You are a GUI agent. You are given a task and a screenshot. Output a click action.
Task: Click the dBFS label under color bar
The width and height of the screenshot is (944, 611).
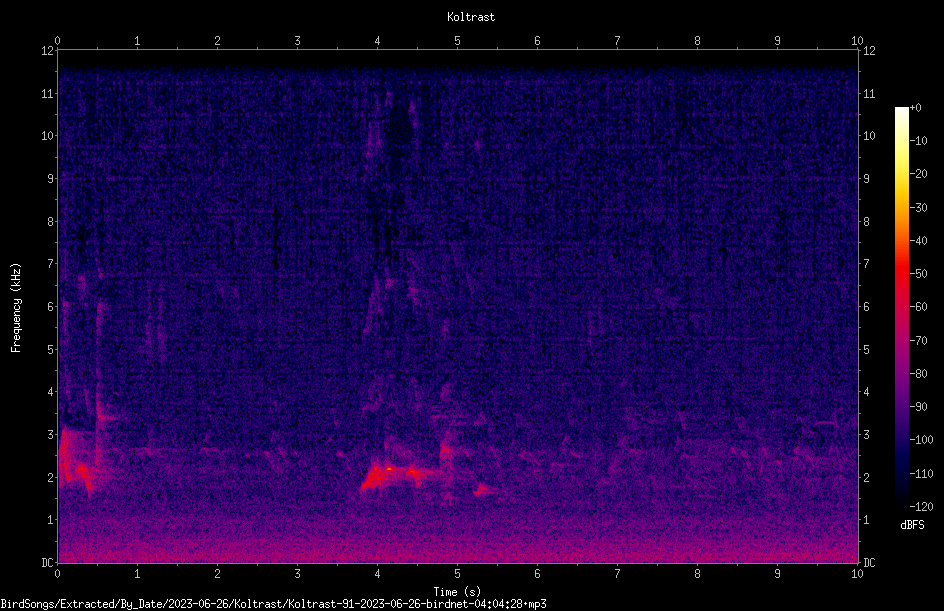point(912,525)
